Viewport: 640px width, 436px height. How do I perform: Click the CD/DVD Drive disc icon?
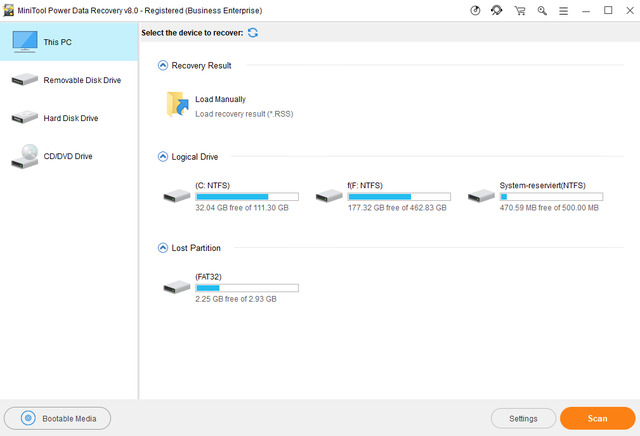point(24,156)
